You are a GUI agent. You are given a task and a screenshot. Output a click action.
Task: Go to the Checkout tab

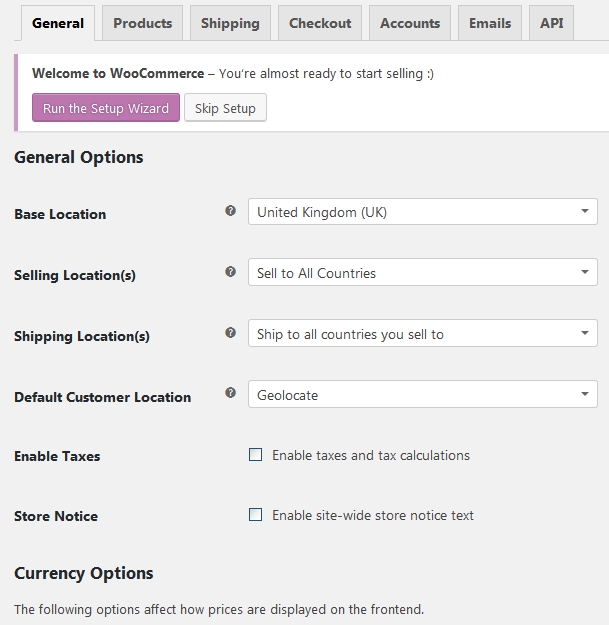(x=320, y=23)
